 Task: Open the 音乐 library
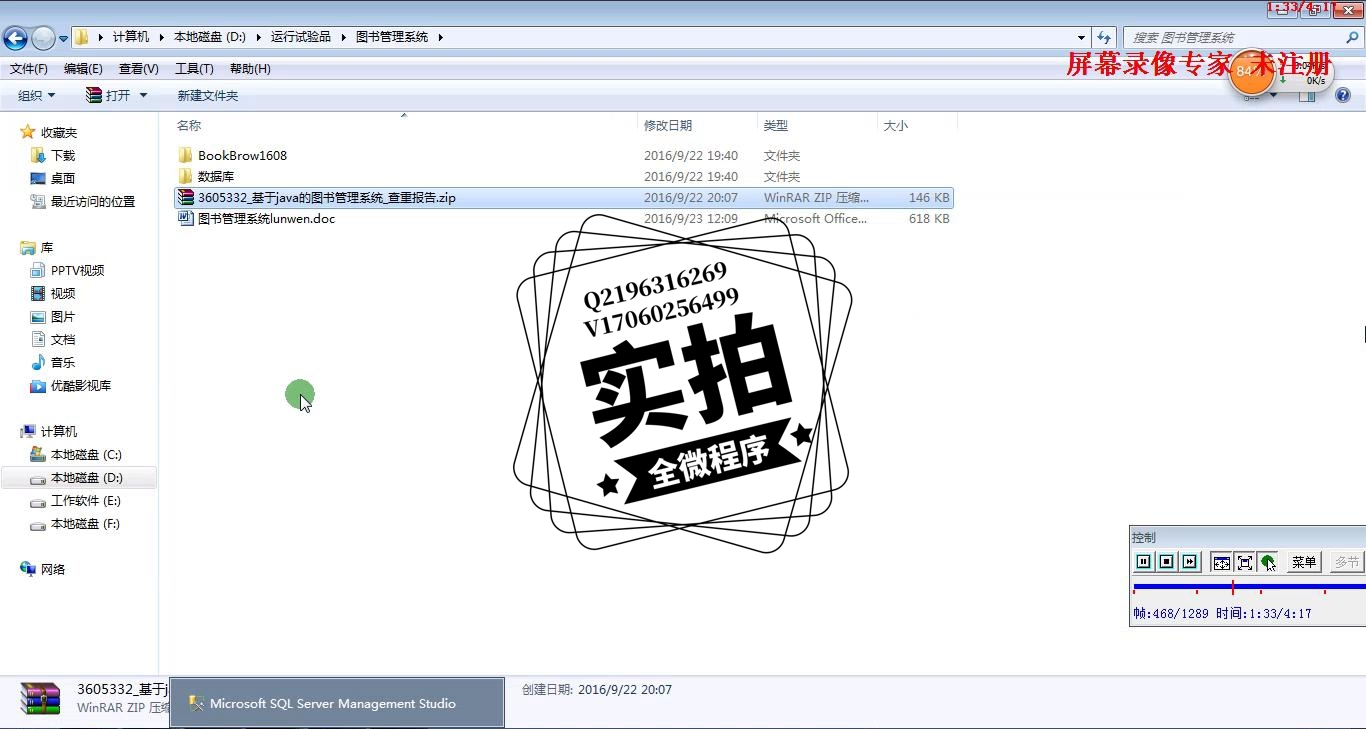pos(63,362)
